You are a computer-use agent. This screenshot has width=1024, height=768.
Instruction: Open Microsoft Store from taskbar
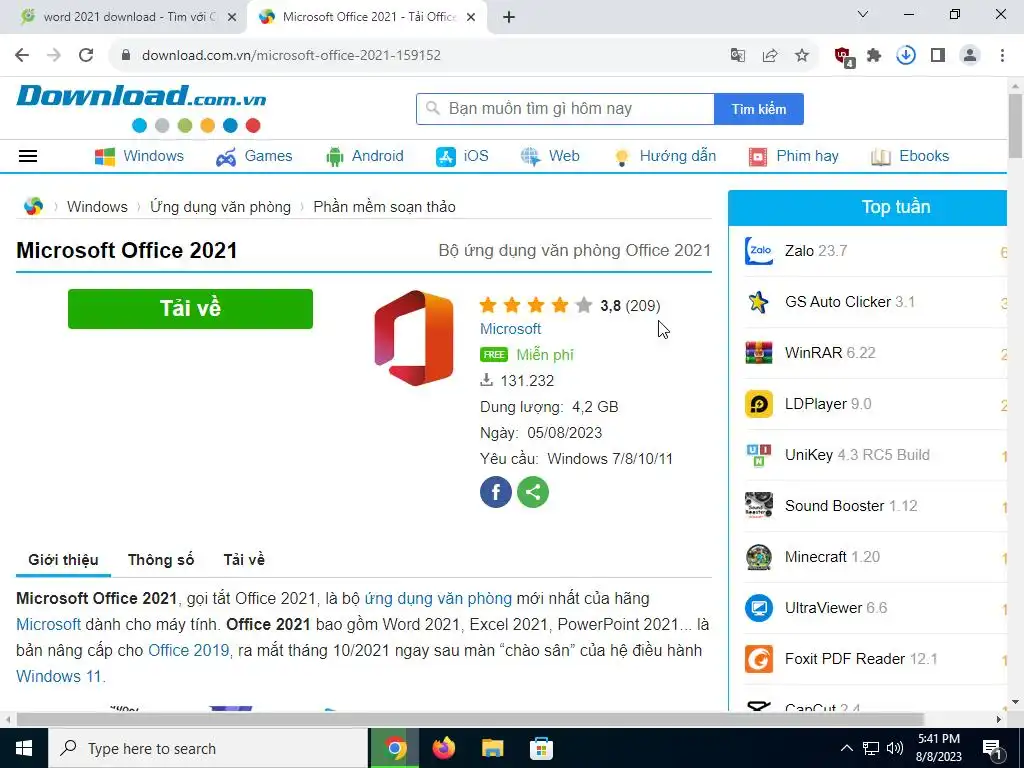click(x=541, y=748)
